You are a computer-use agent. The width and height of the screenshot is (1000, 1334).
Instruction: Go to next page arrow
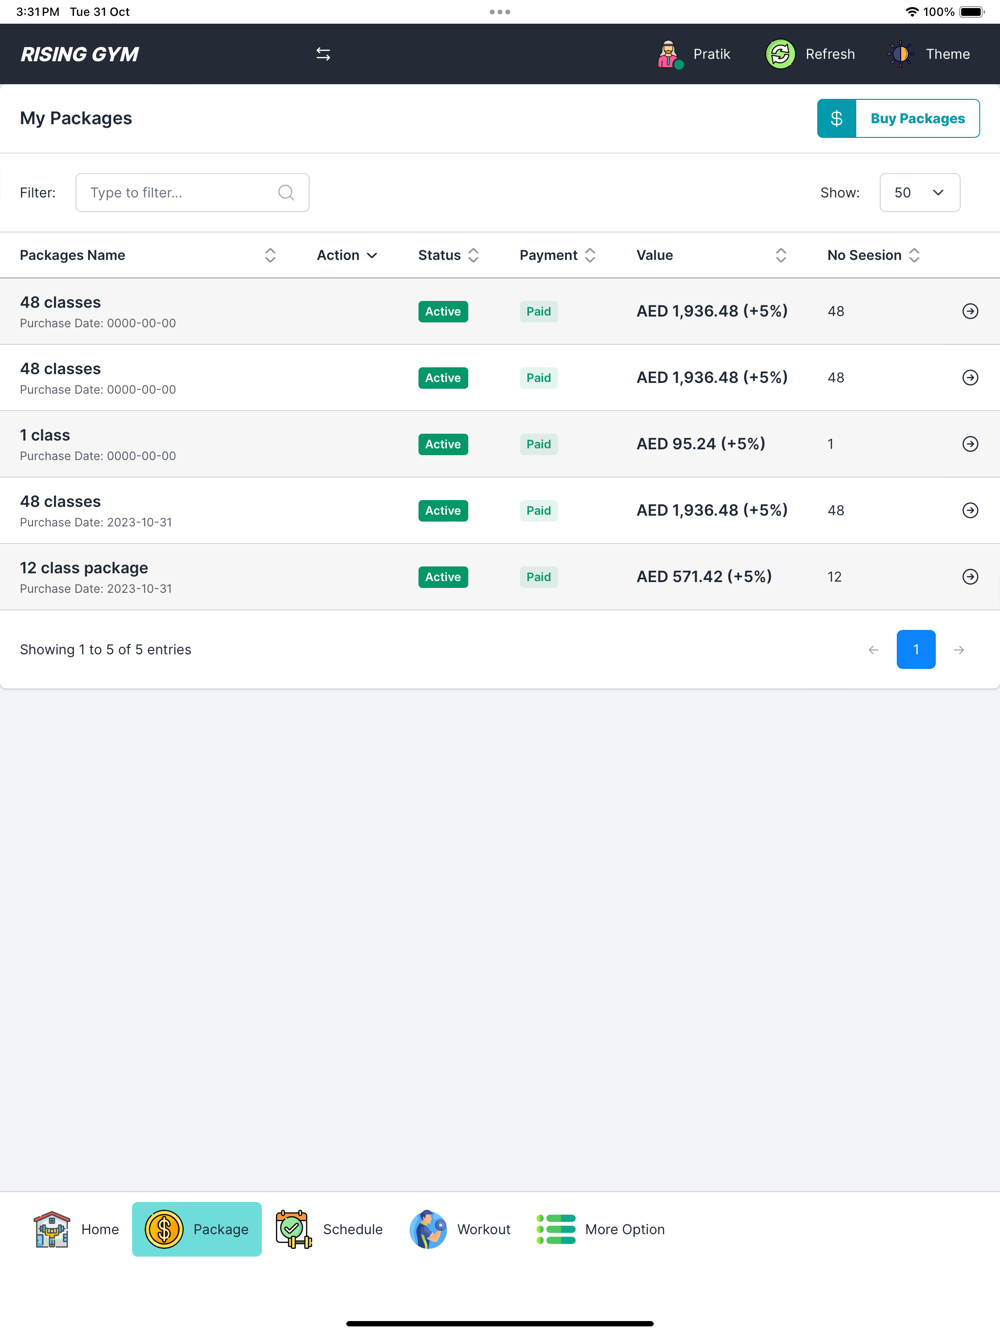pos(959,650)
